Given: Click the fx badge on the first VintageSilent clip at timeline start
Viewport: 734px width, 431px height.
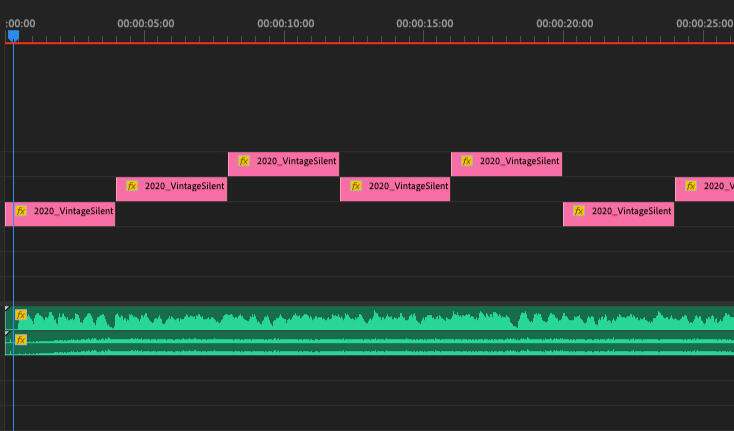Looking at the screenshot, I should tap(21, 211).
